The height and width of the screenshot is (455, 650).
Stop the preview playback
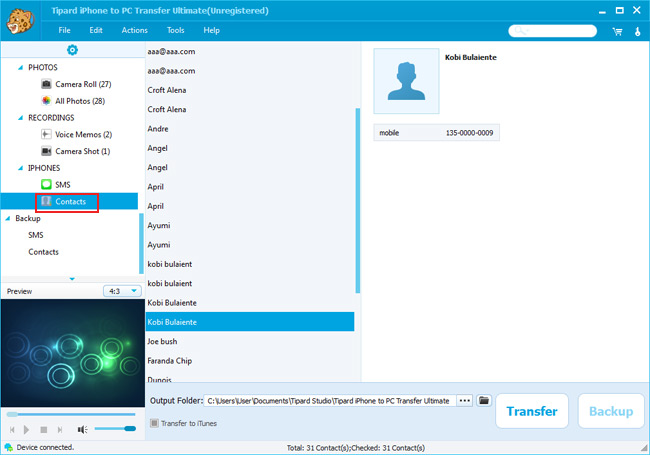pyautogui.click(x=44, y=430)
